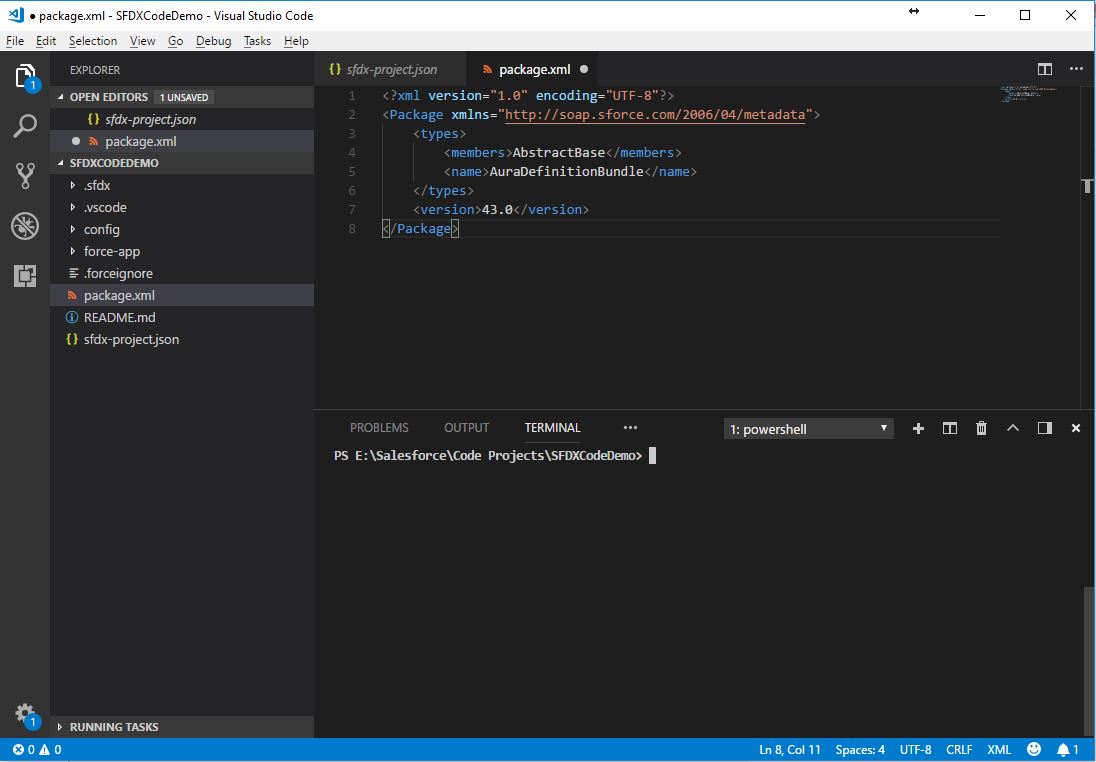Split the terminal panel
This screenshot has height=762, width=1096.
[949, 429]
